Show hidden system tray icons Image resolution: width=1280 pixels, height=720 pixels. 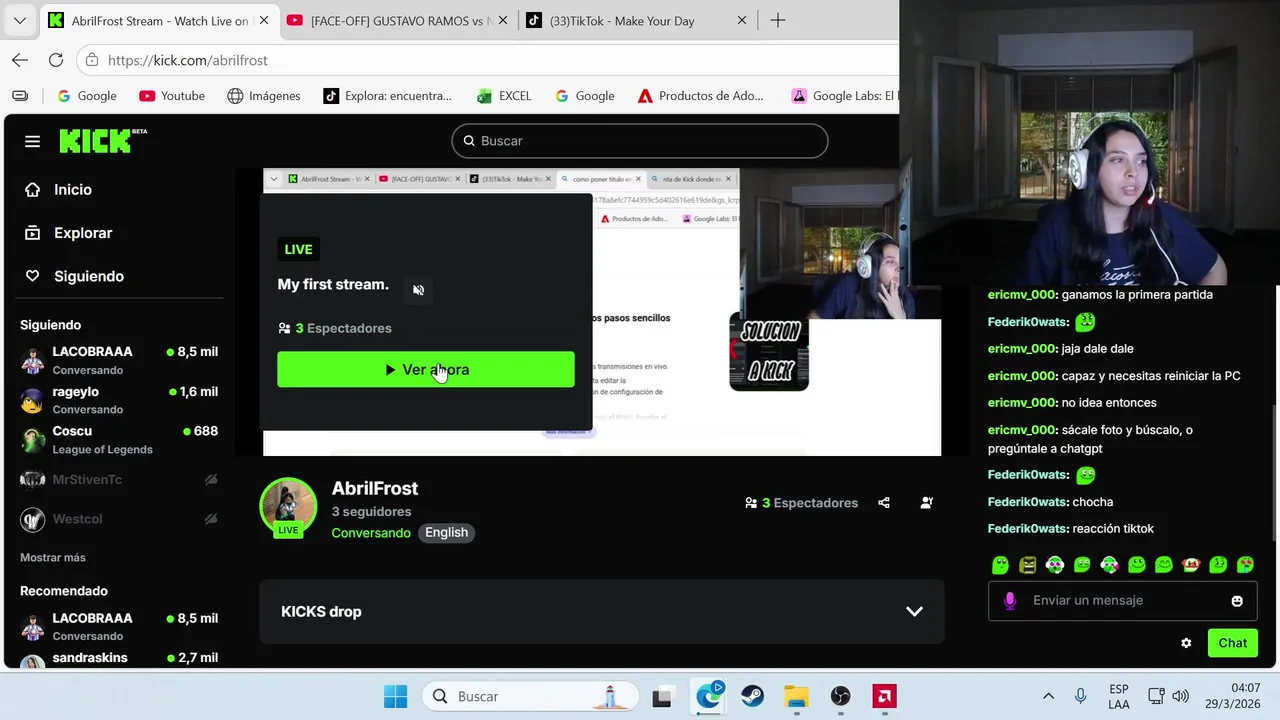pos(1048,696)
